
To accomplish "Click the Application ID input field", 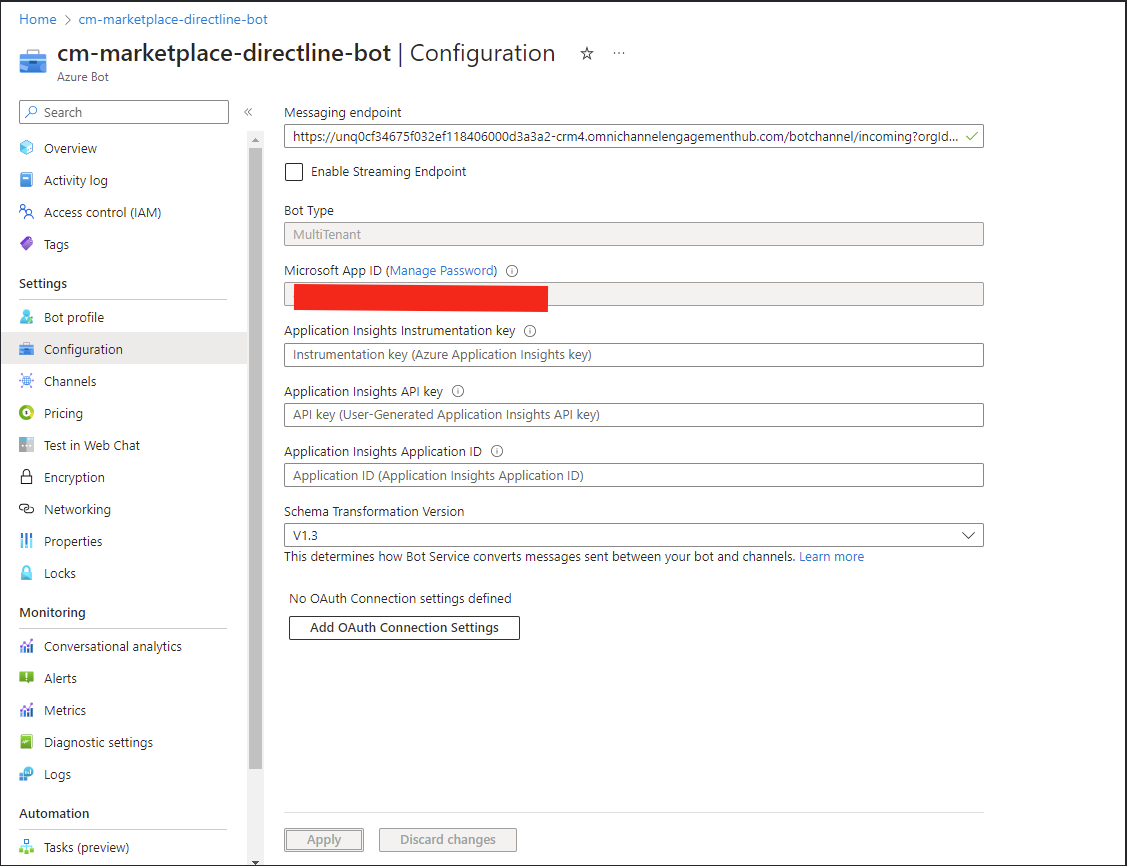I will (633, 475).
